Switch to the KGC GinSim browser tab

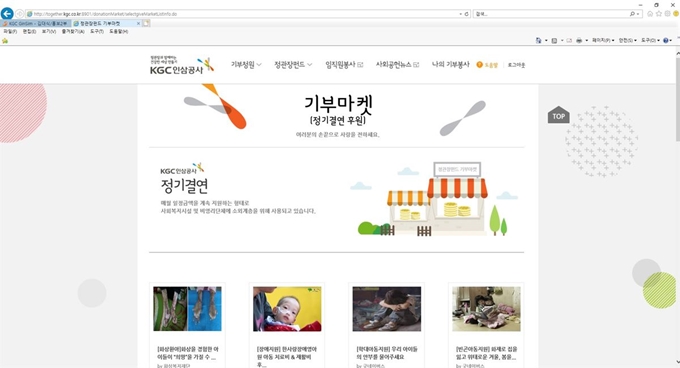36,23
